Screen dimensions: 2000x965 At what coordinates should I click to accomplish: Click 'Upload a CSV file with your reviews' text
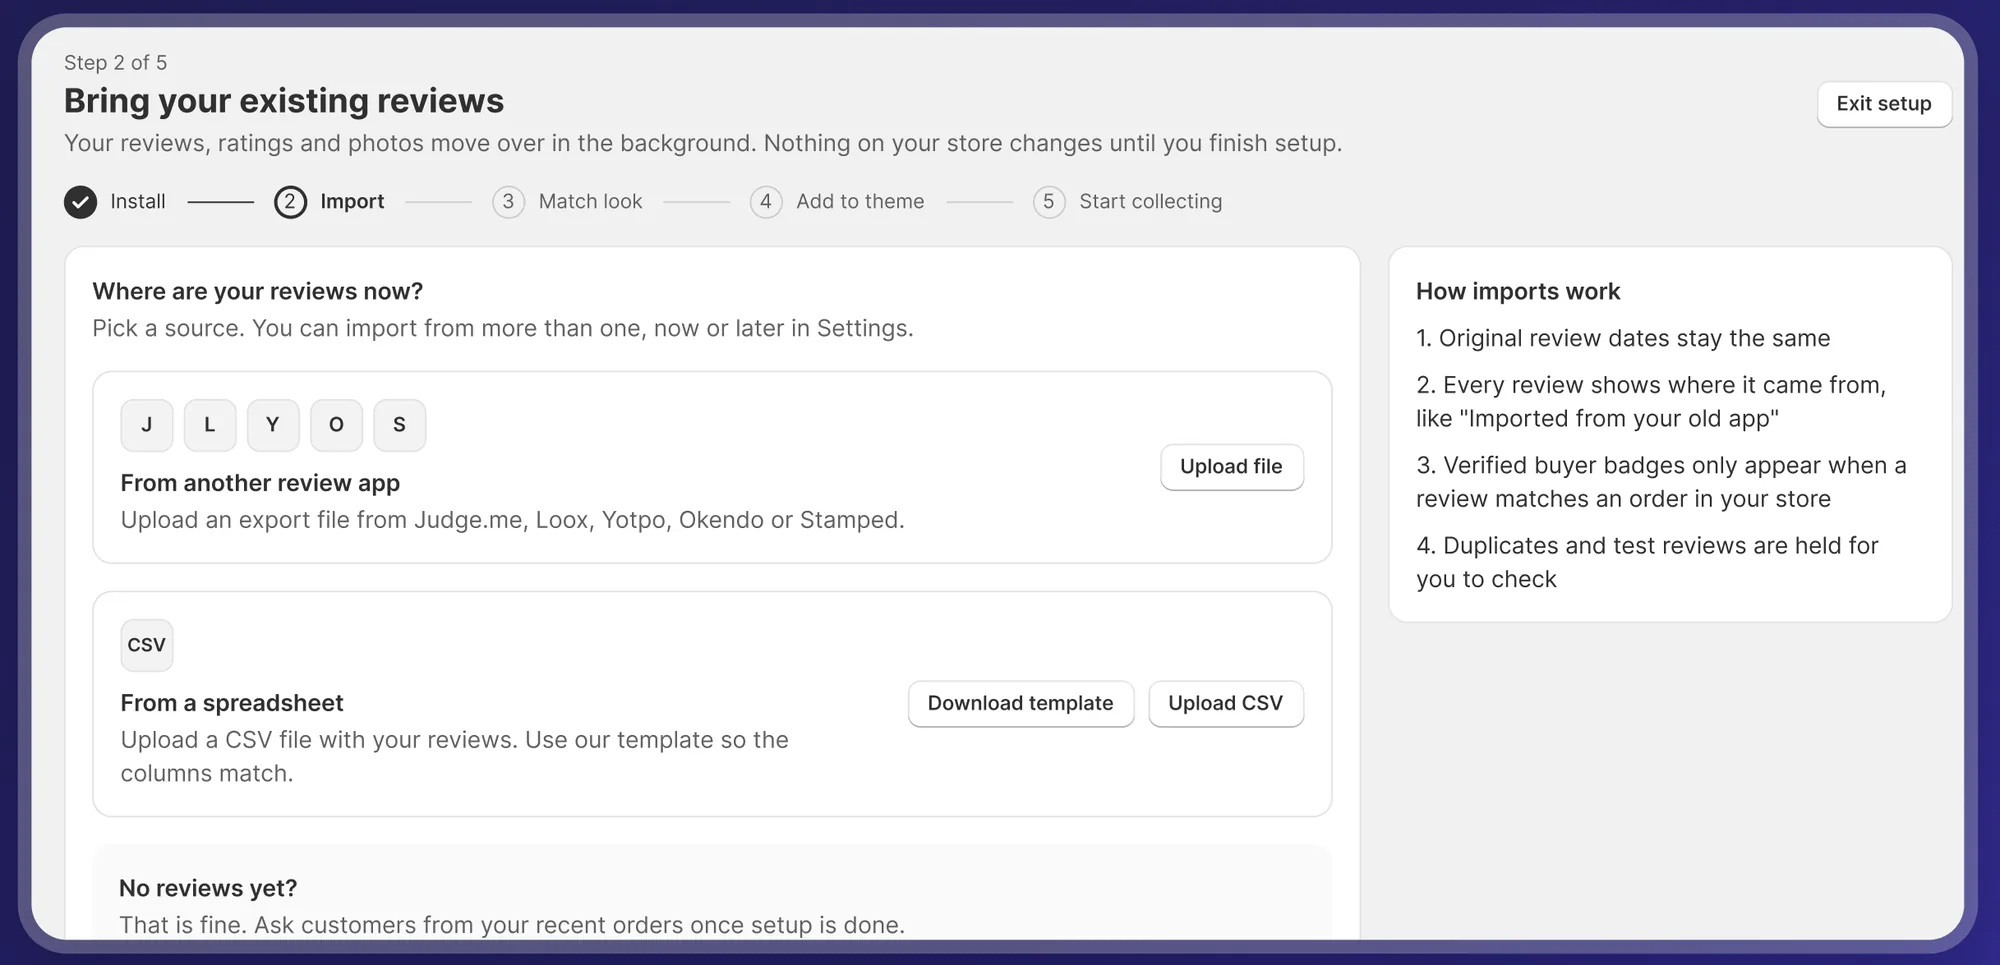[455, 757]
